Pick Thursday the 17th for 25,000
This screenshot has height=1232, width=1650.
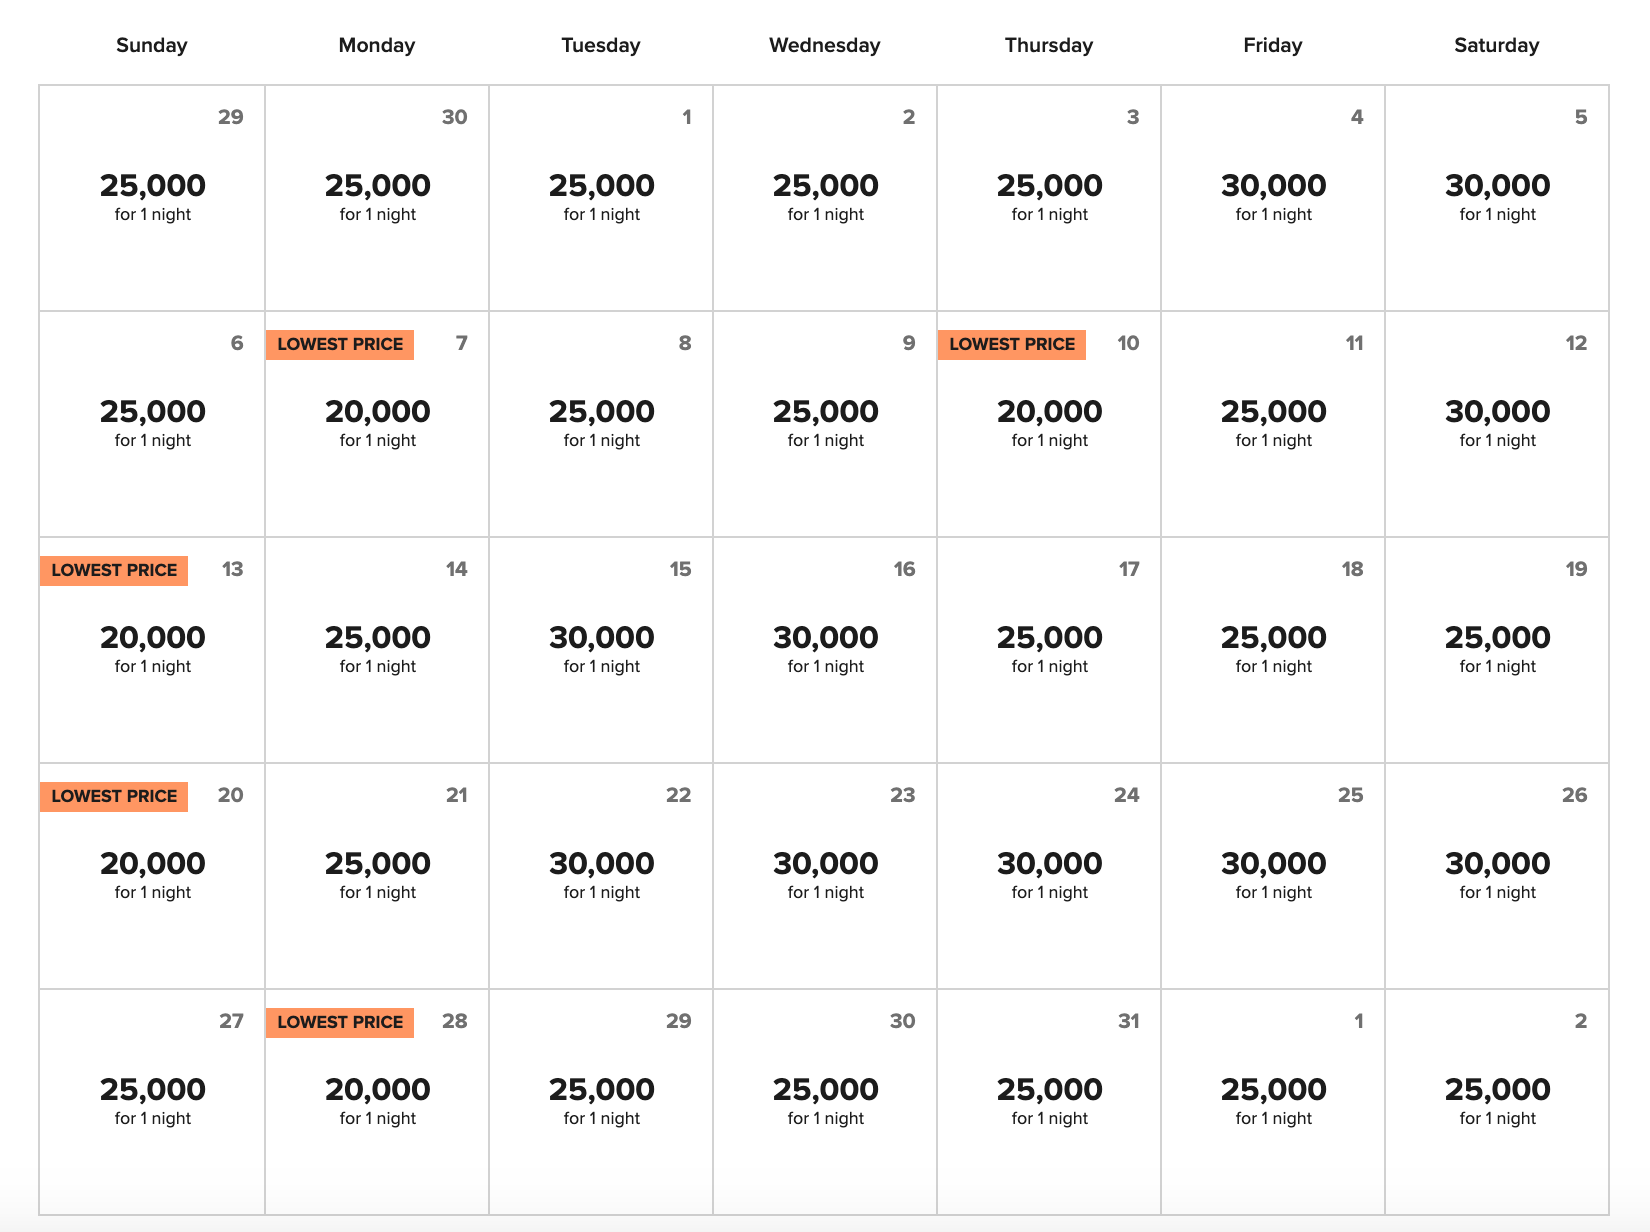[x=1049, y=650]
